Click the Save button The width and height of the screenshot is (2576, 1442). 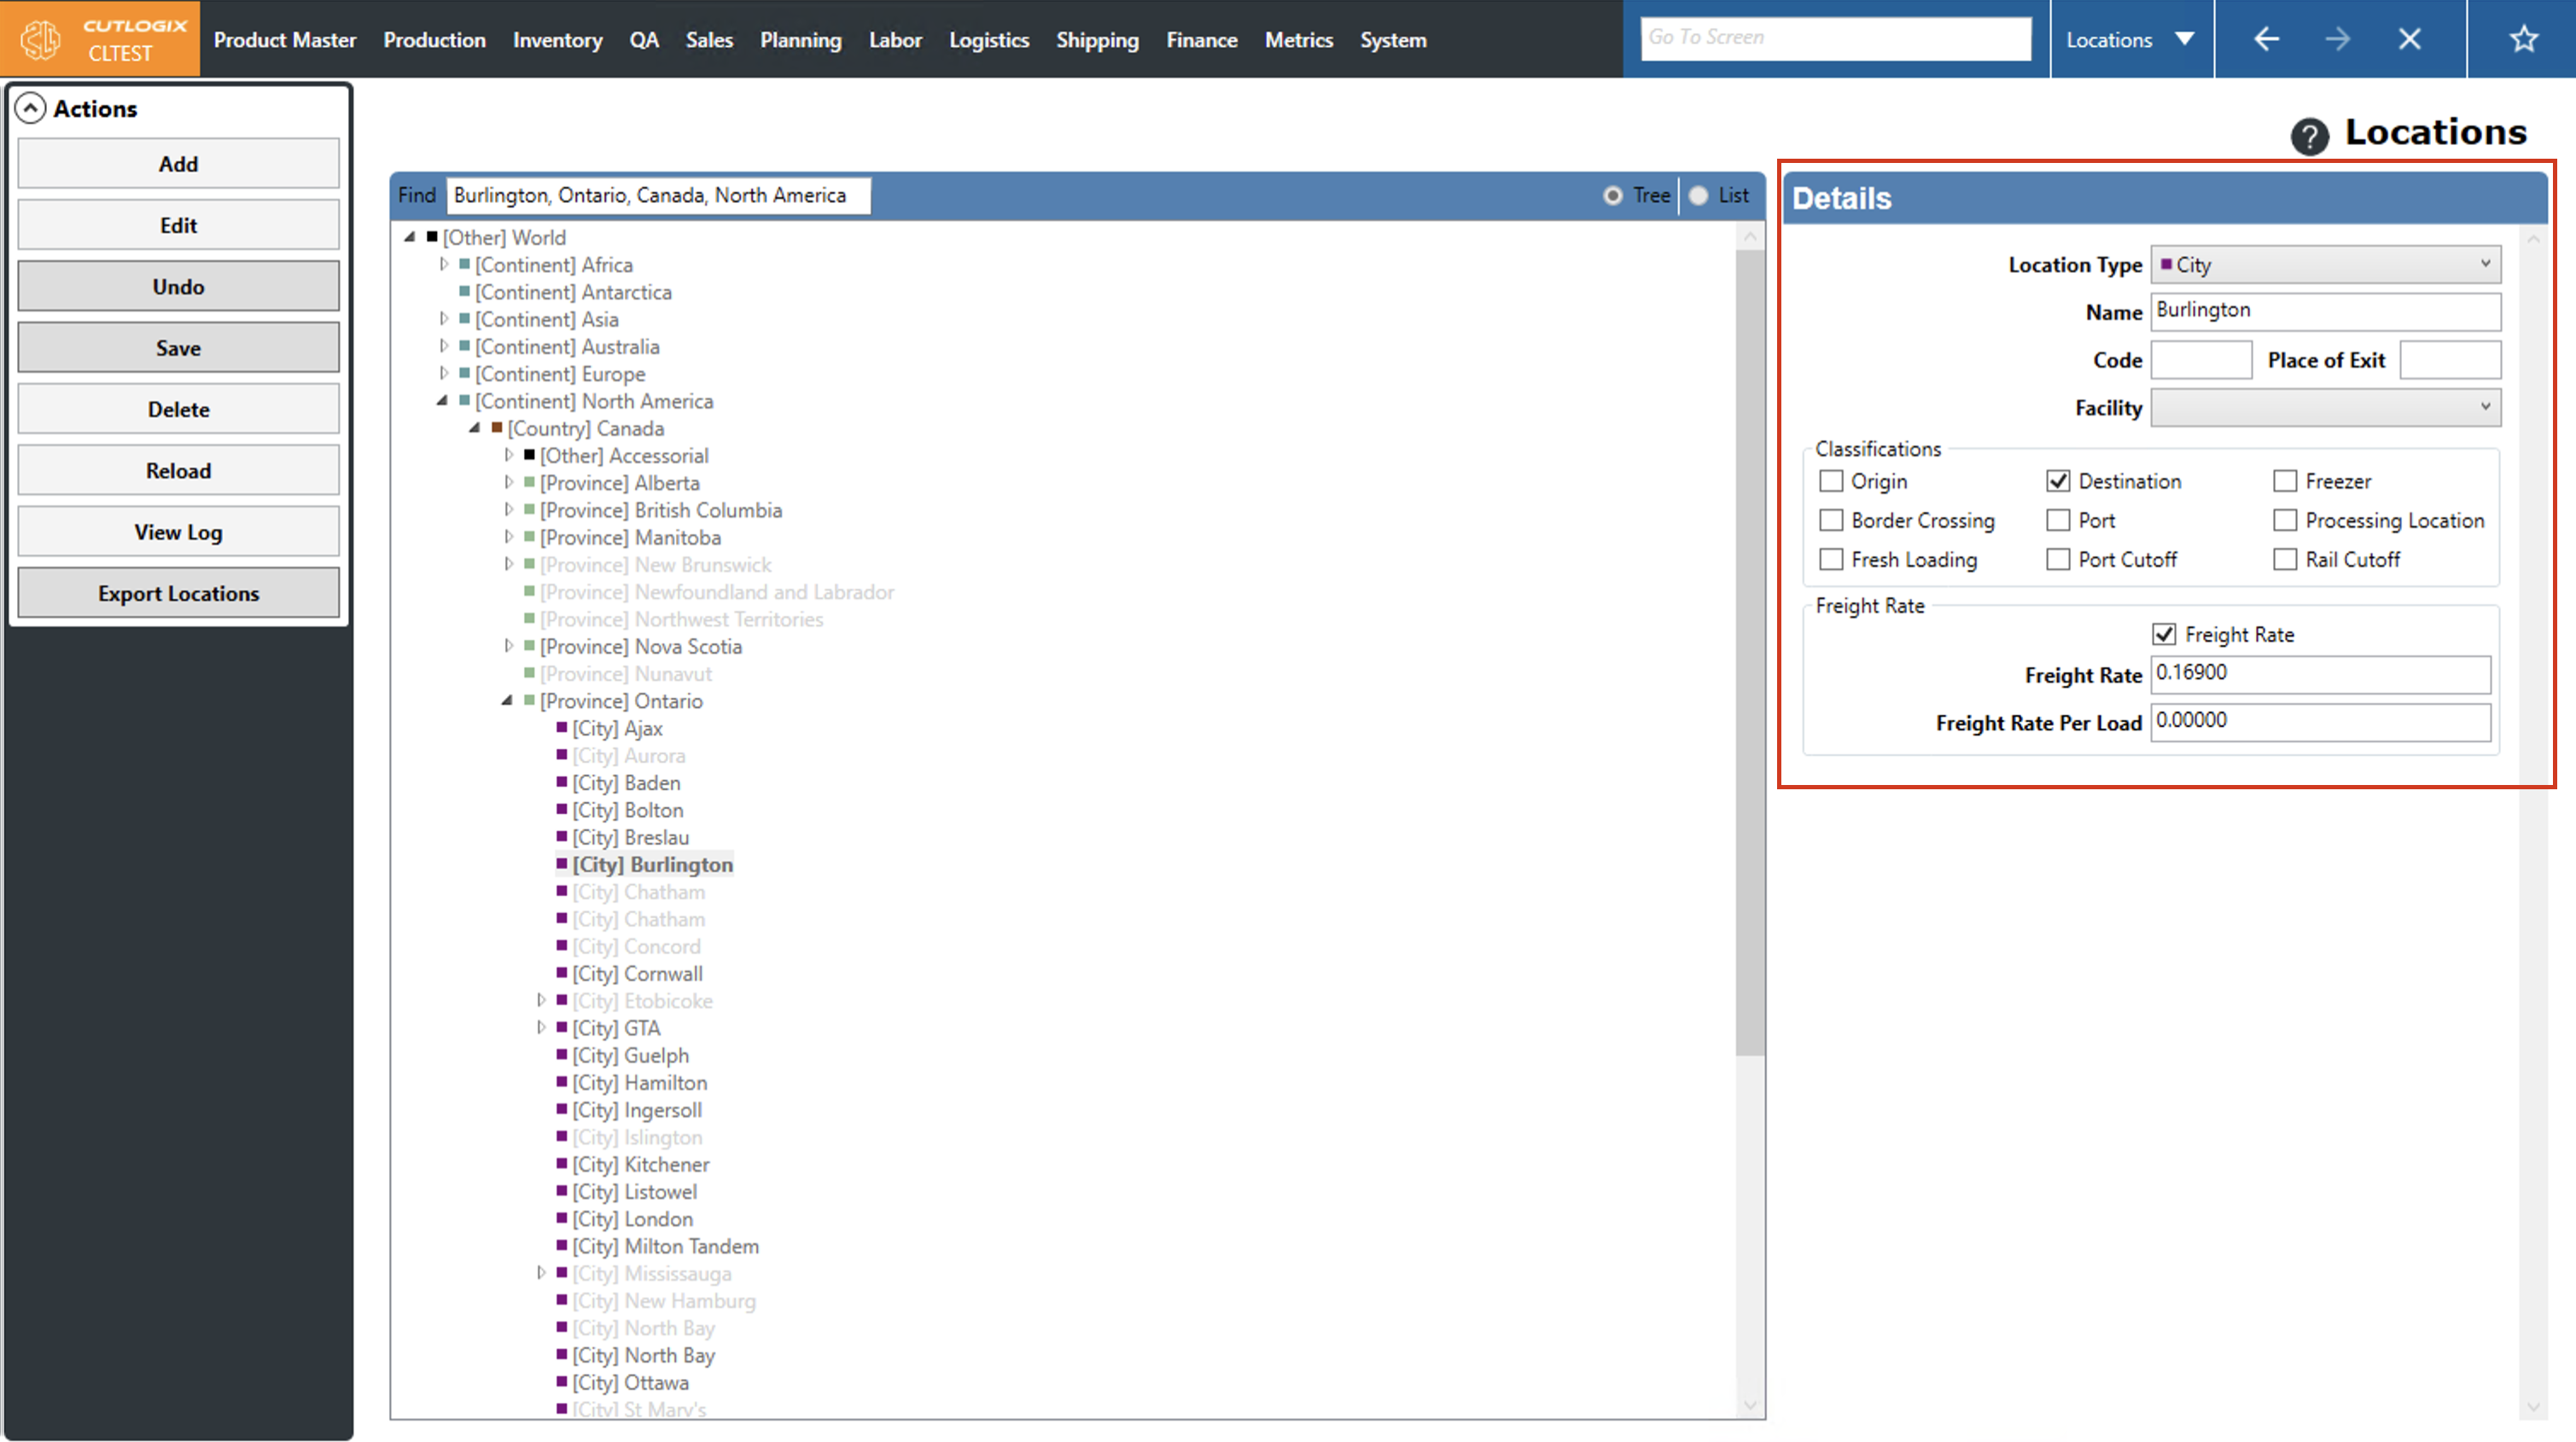click(x=178, y=348)
